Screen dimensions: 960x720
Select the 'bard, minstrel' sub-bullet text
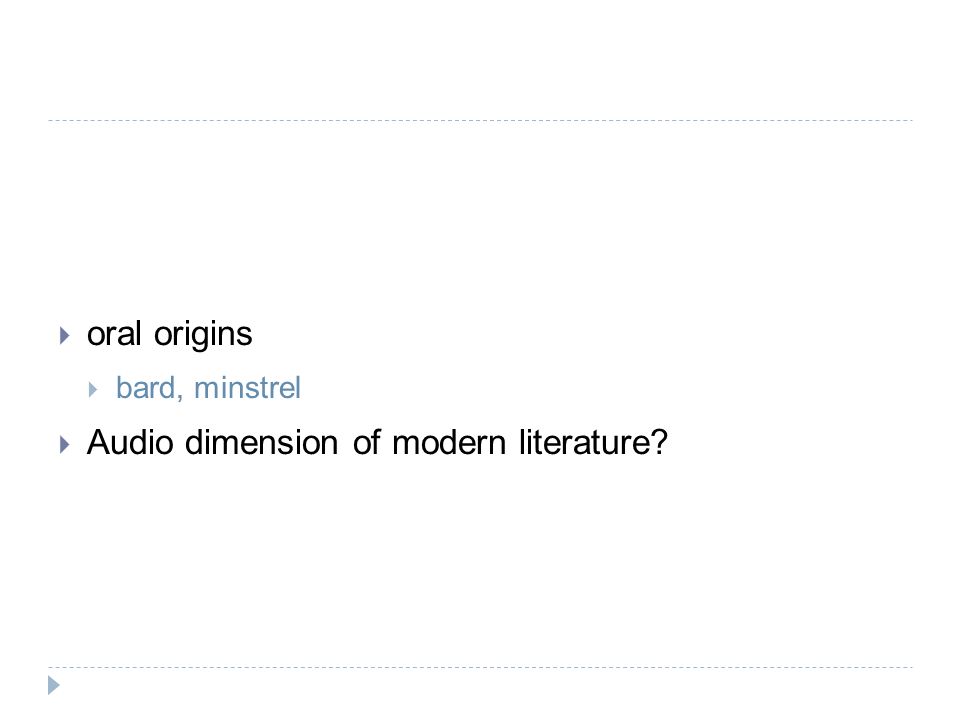(x=208, y=388)
